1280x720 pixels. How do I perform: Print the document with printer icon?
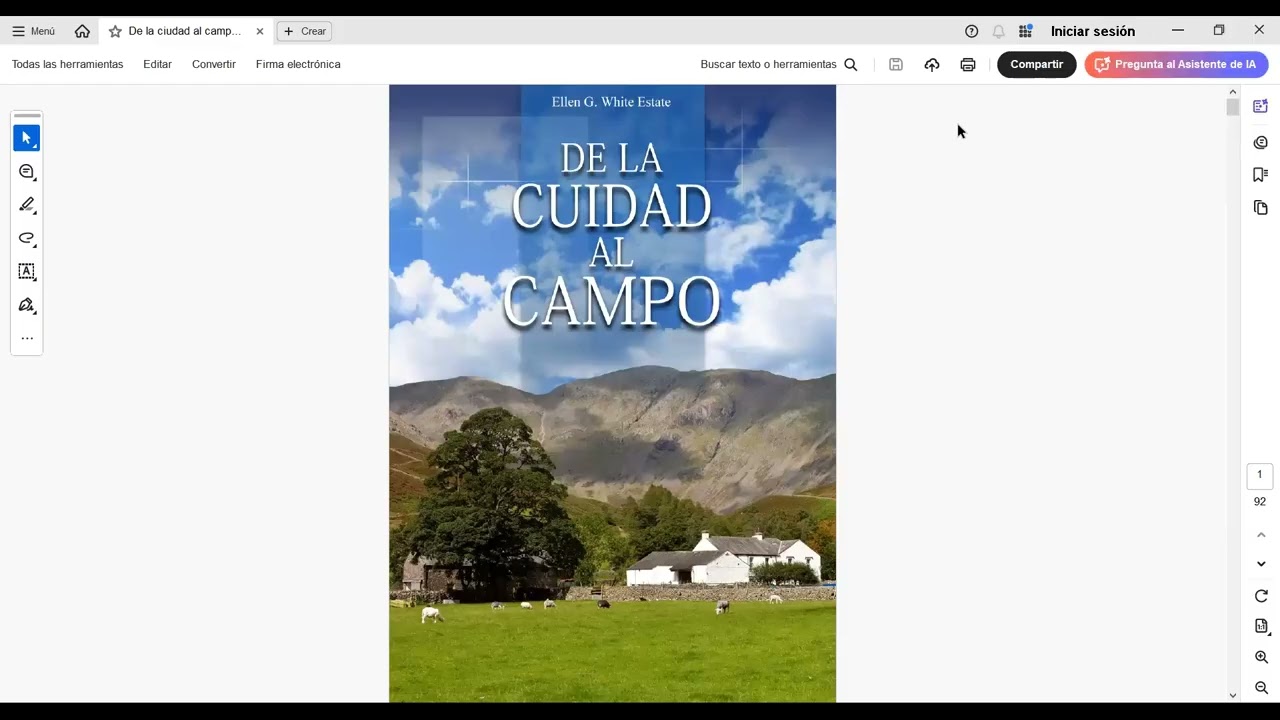point(968,64)
